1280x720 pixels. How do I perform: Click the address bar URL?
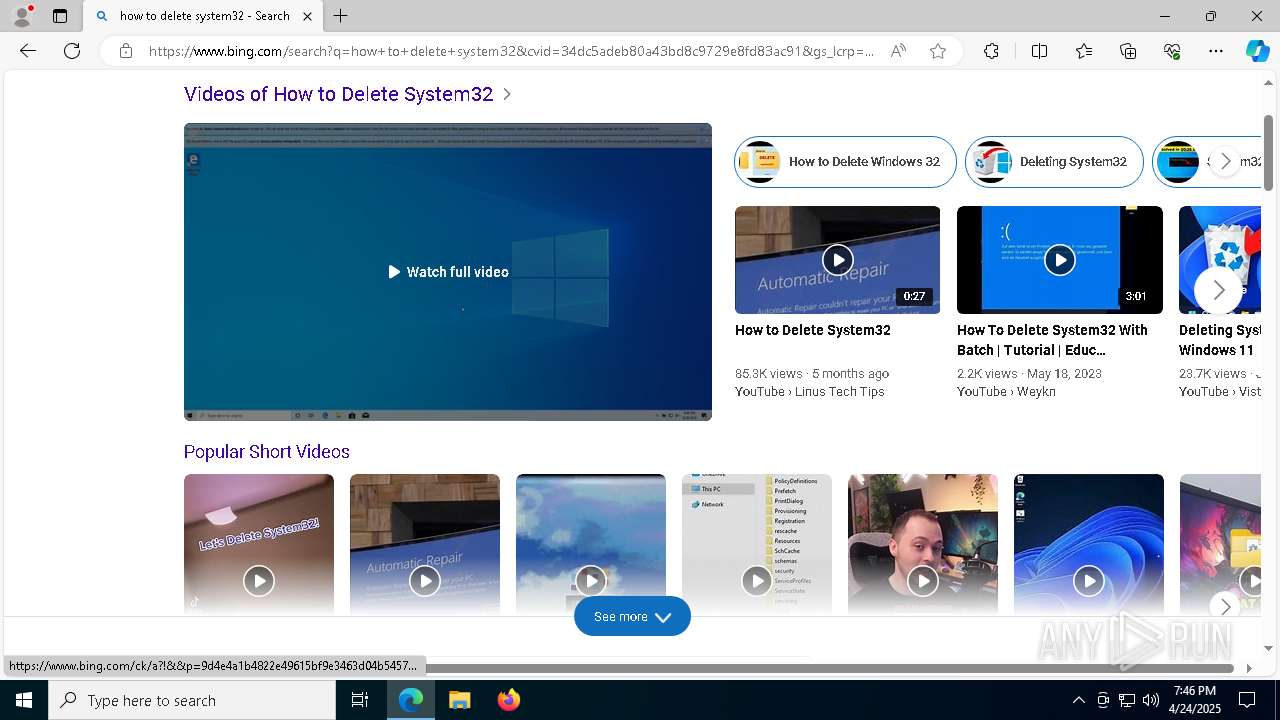tap(510, 51)
